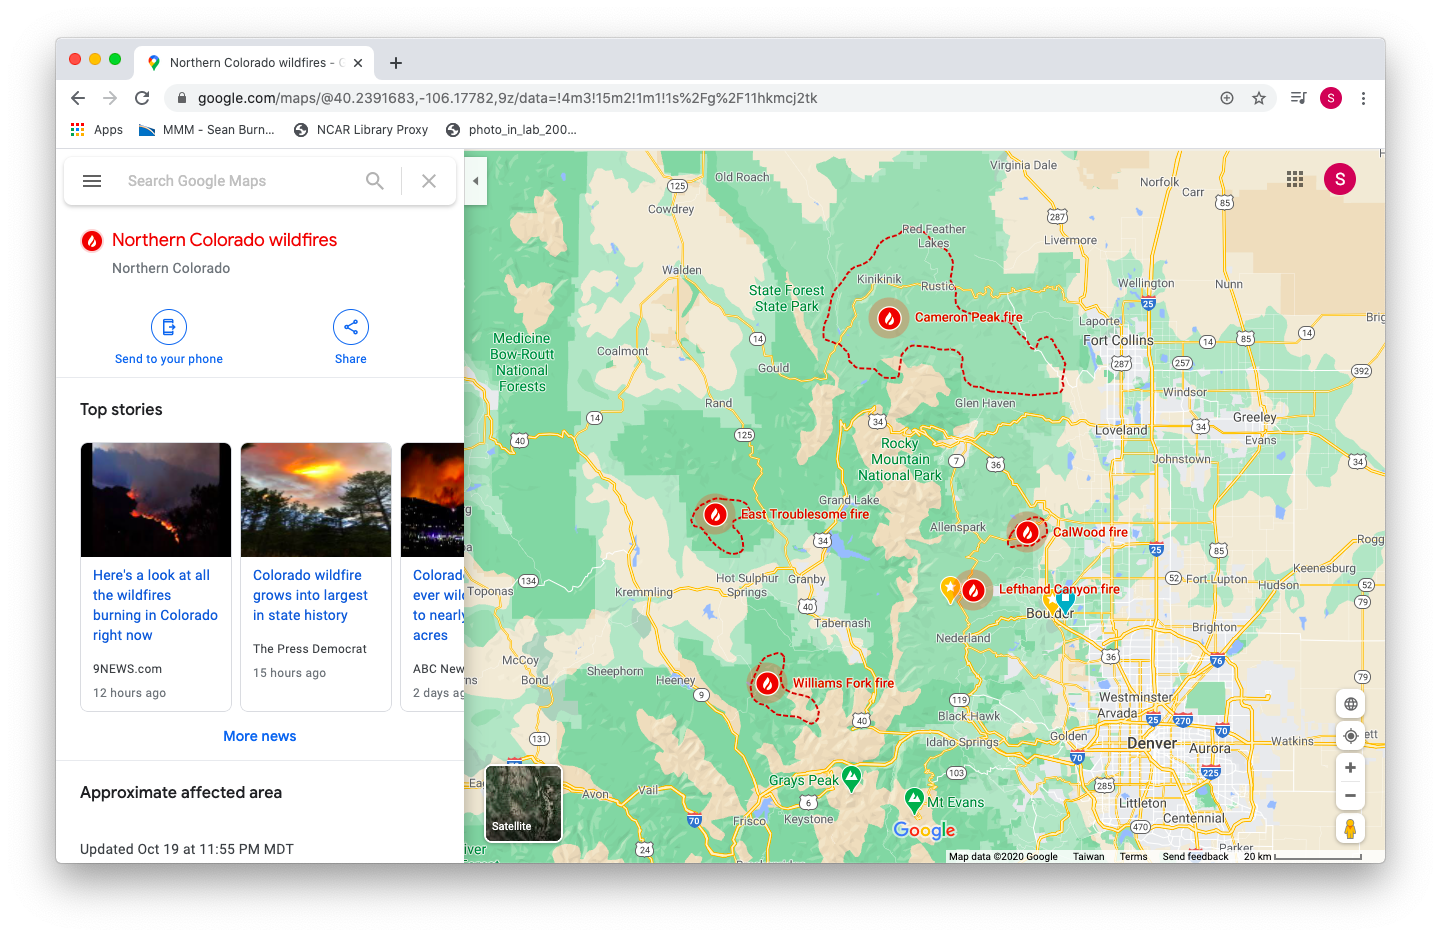Show your location button

(1351, 736)
